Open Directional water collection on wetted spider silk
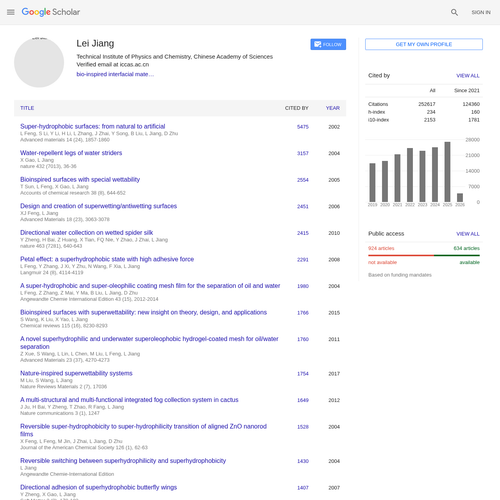 (x=87, y=233)
